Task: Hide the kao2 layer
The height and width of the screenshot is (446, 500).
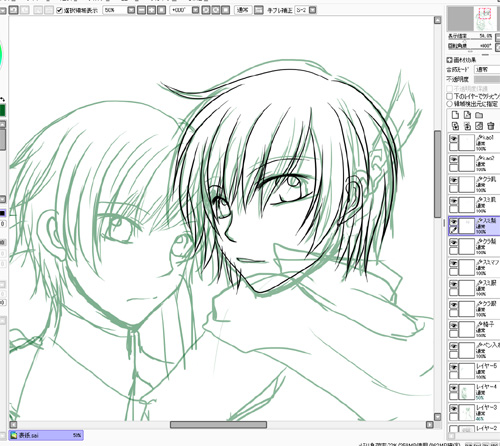Action: (453, 159)
